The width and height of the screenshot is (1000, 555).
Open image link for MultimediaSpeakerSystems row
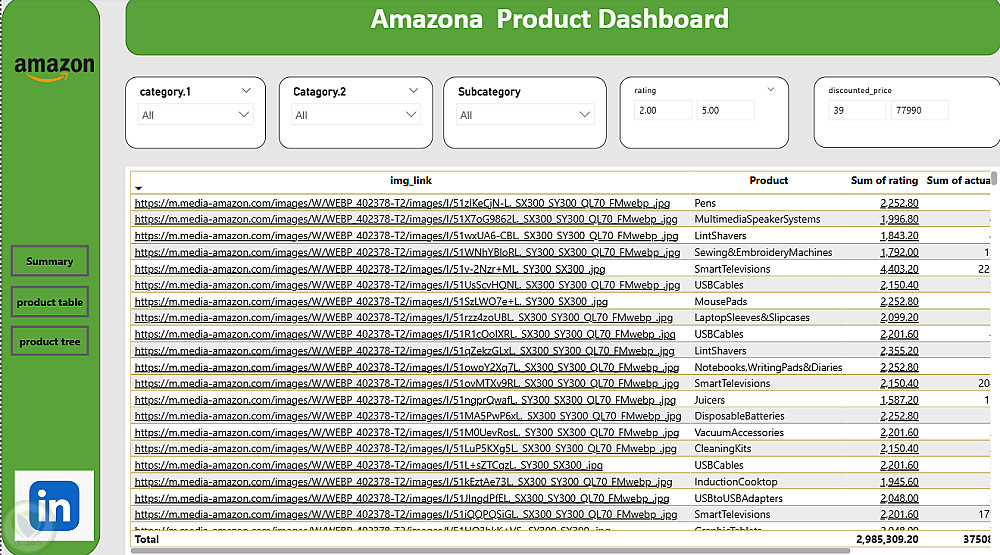coord(406,219)
